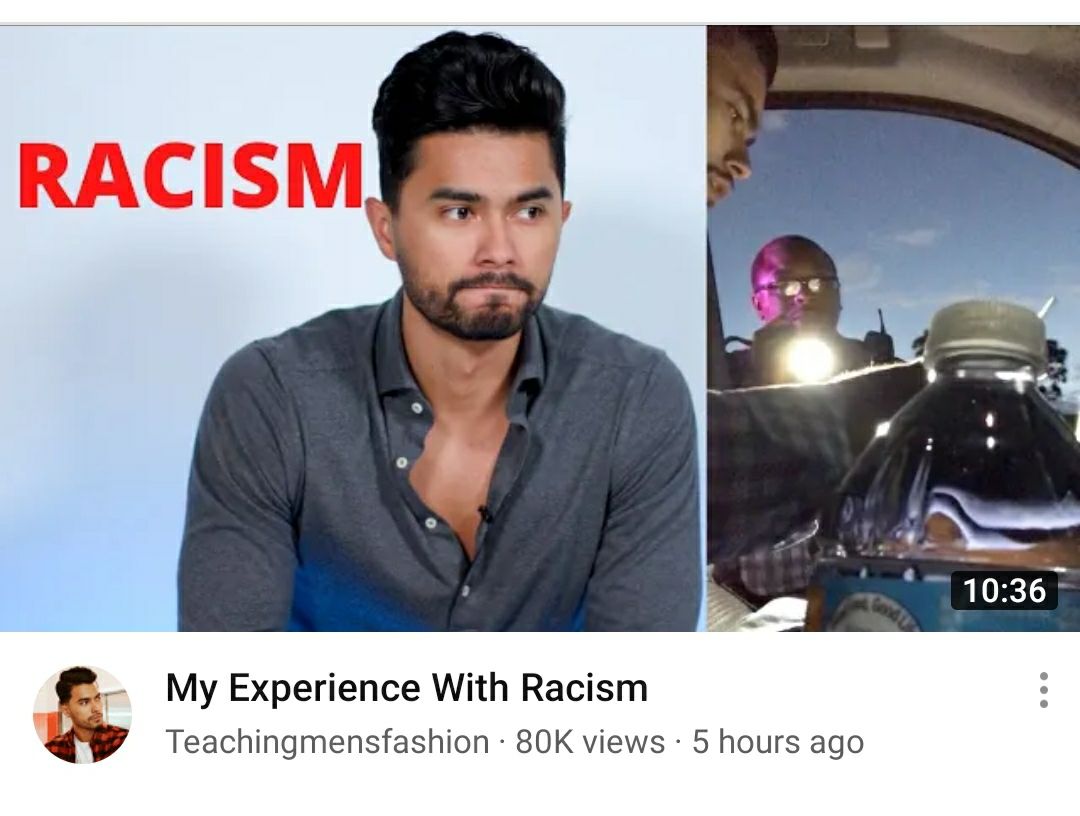Open the Teachingmensfashion channel avatar
Screen dimensions: 1080x816
(x=82, y=714)
